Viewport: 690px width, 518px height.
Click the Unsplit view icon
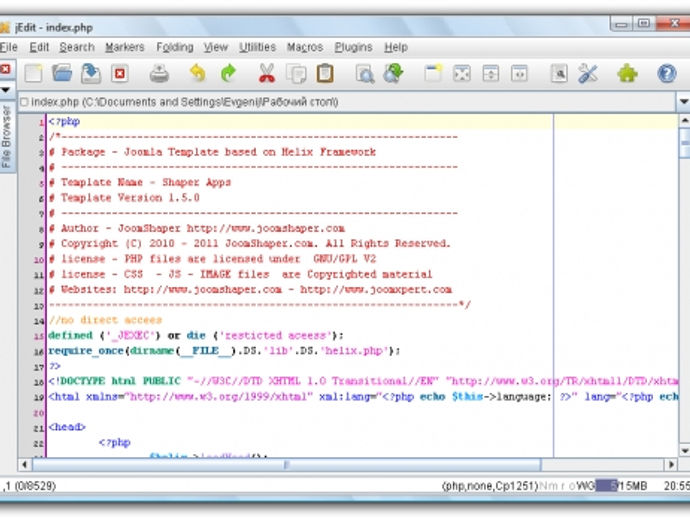(x=462, y=73)
